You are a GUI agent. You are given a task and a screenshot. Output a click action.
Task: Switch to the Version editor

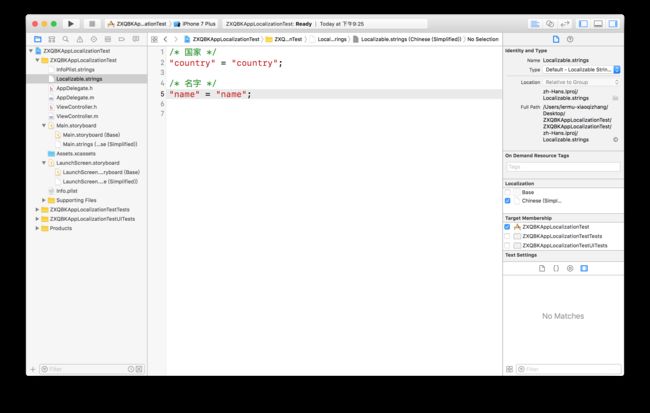(565, 24)
